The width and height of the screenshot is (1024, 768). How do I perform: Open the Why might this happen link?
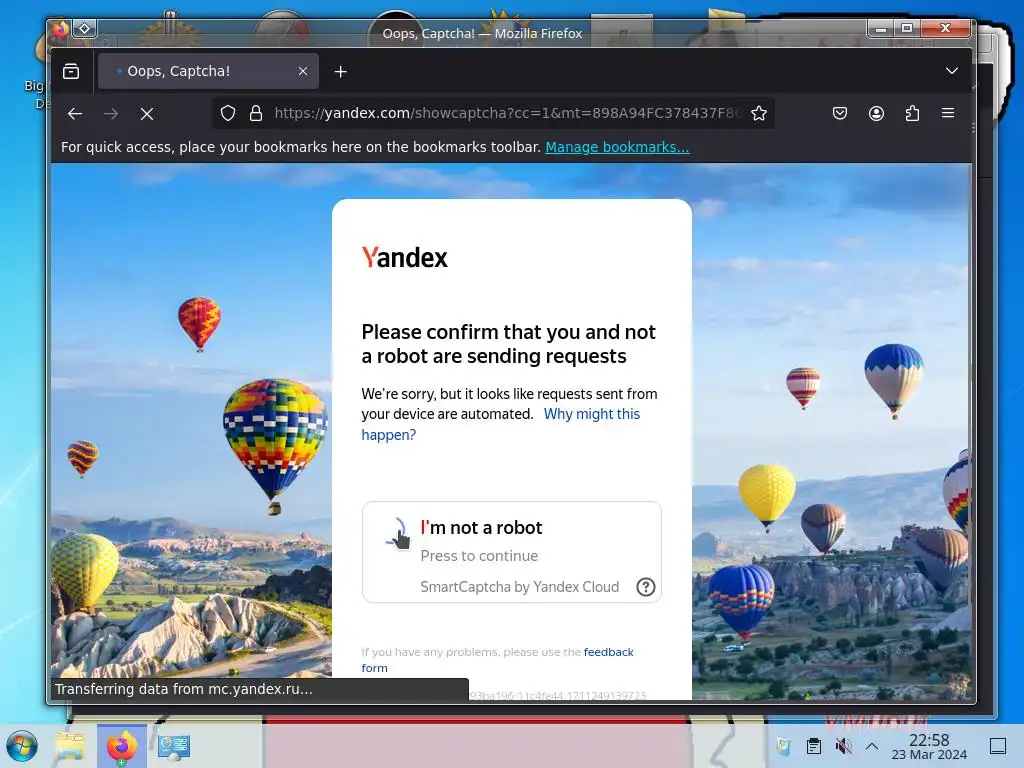(x=501, y=424)
